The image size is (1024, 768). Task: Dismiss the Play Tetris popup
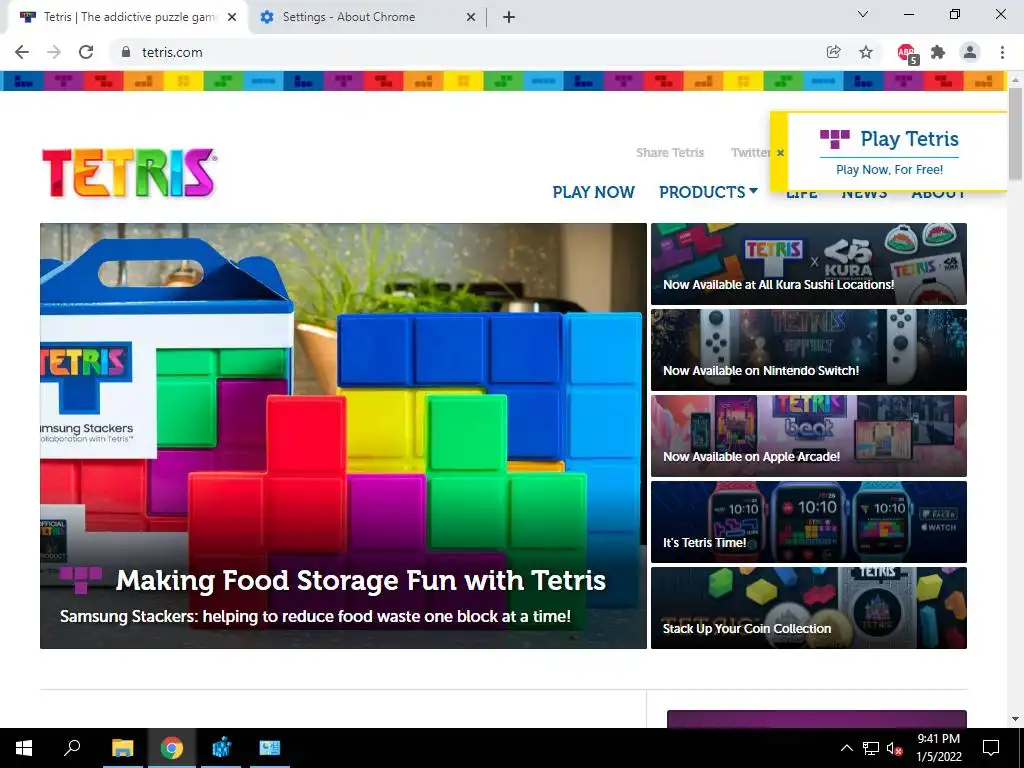[x=780, y=153]
